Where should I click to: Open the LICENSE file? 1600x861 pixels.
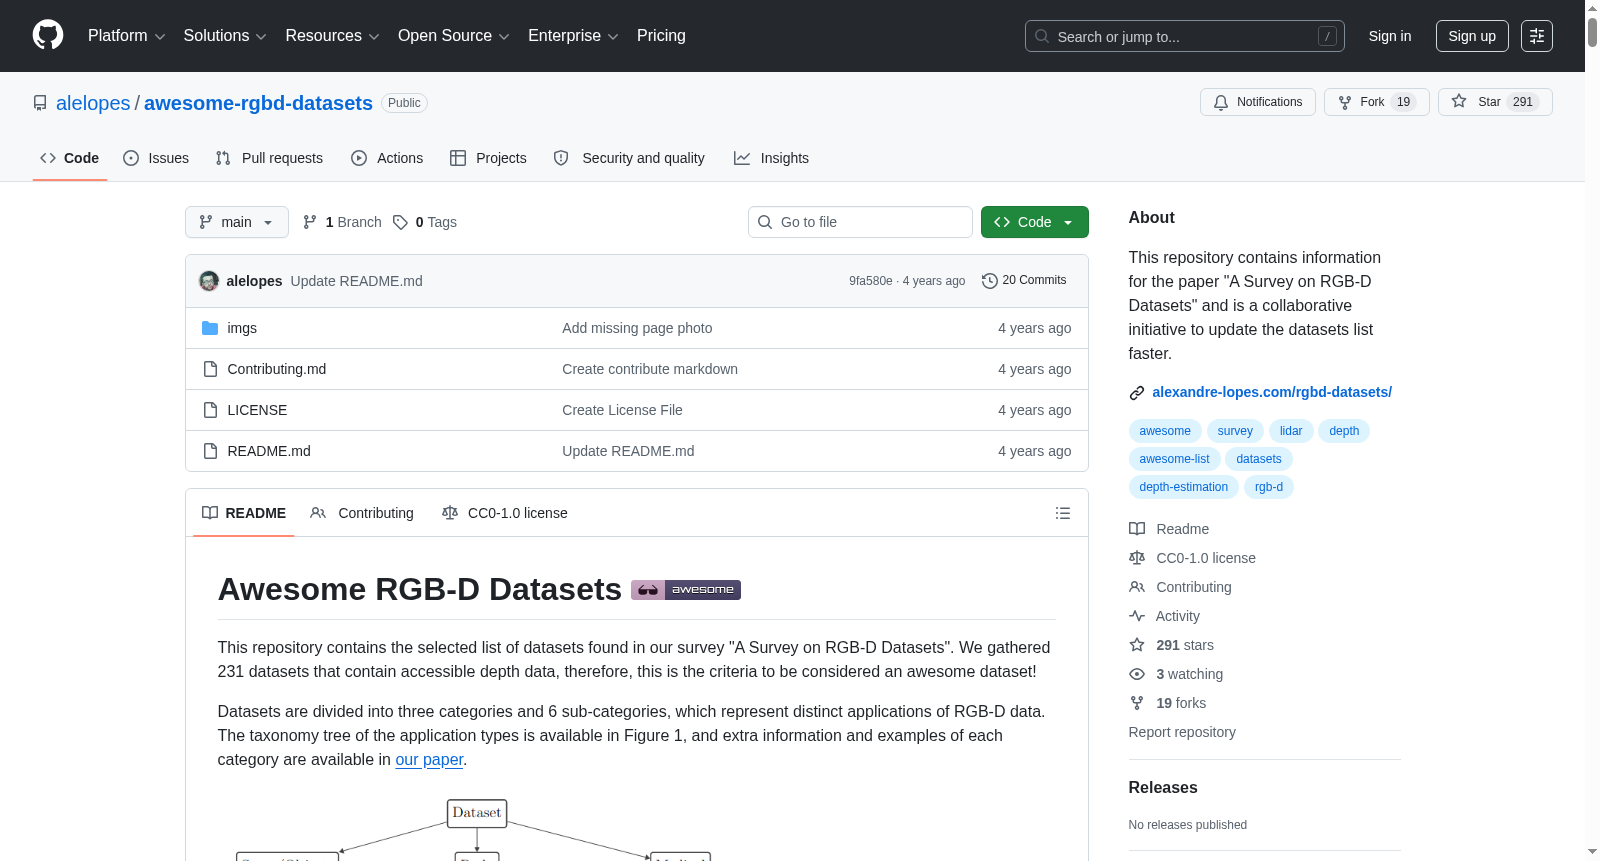(x=257, y=410)
